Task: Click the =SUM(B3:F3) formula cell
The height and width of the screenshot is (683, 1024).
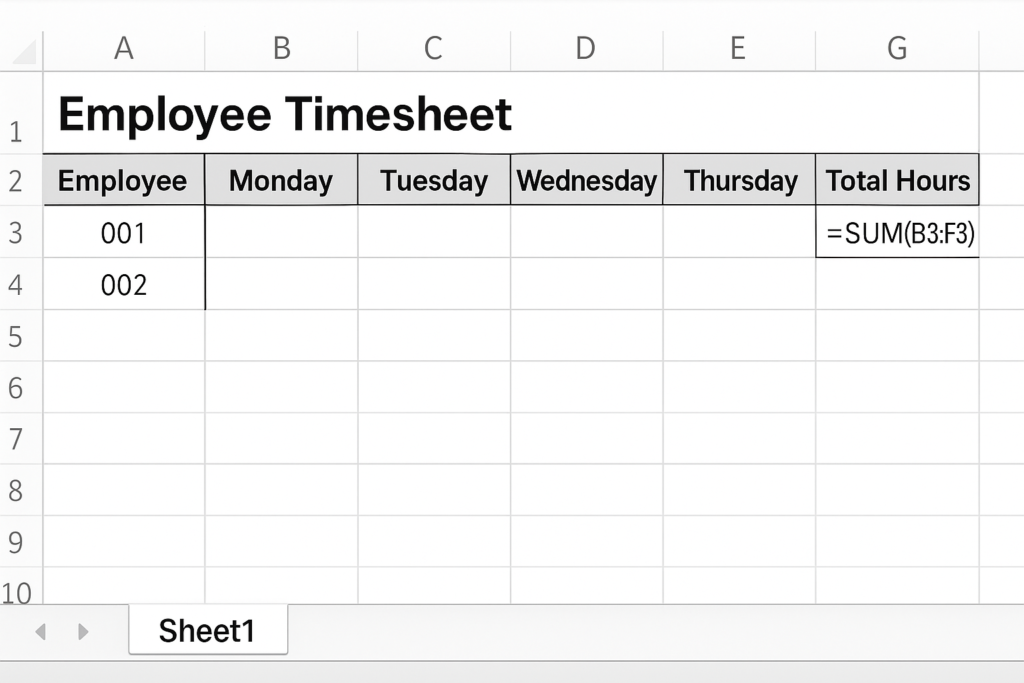Action: (x=897, y=232)
